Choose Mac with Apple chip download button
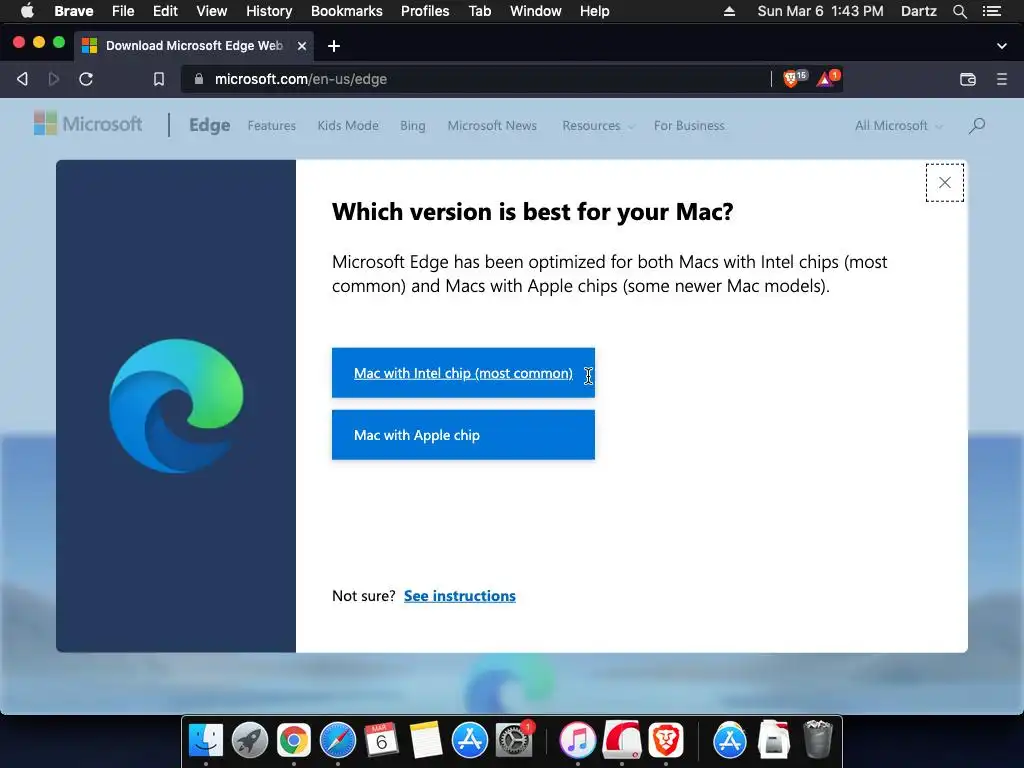Viewport: 1024px width, 768px height. (463, 435)
